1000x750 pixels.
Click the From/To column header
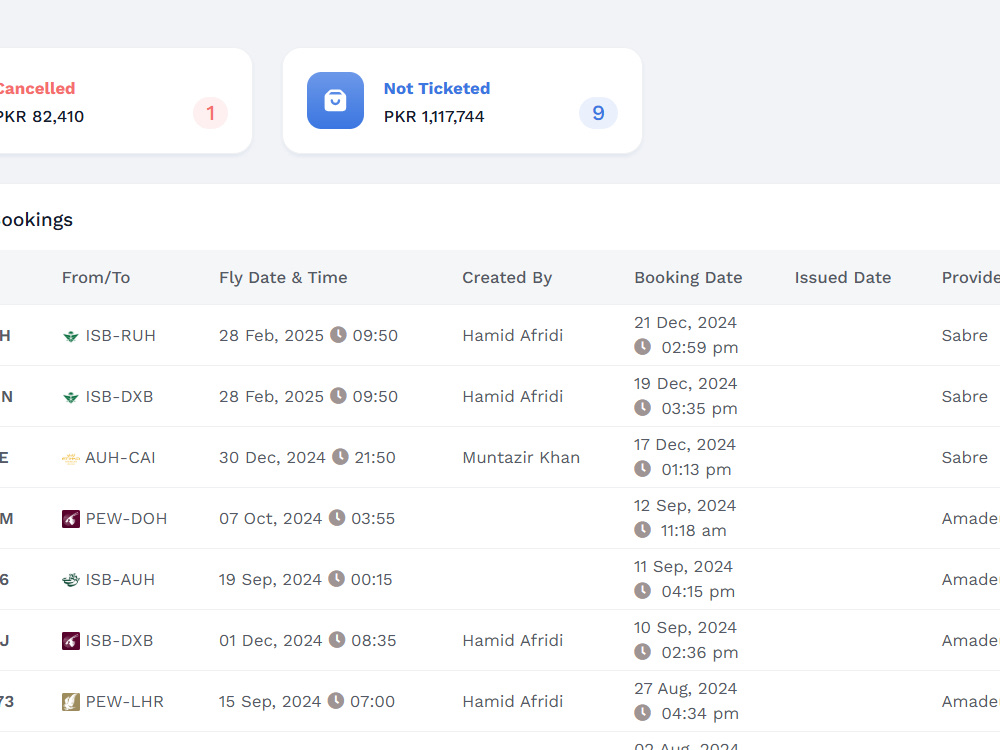point(96,277)
